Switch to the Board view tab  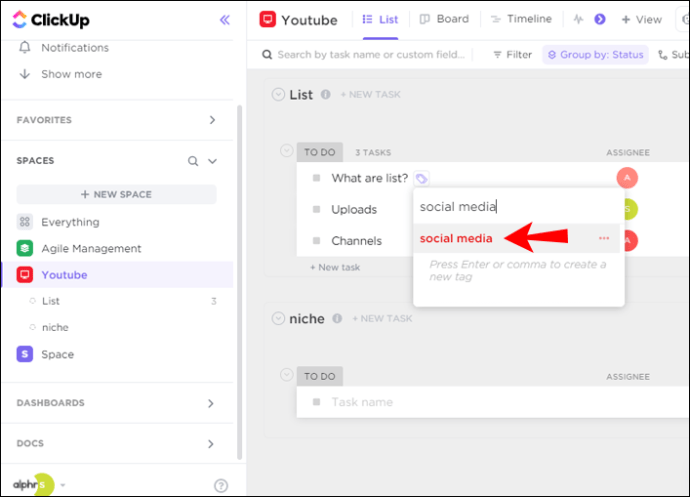444,19
